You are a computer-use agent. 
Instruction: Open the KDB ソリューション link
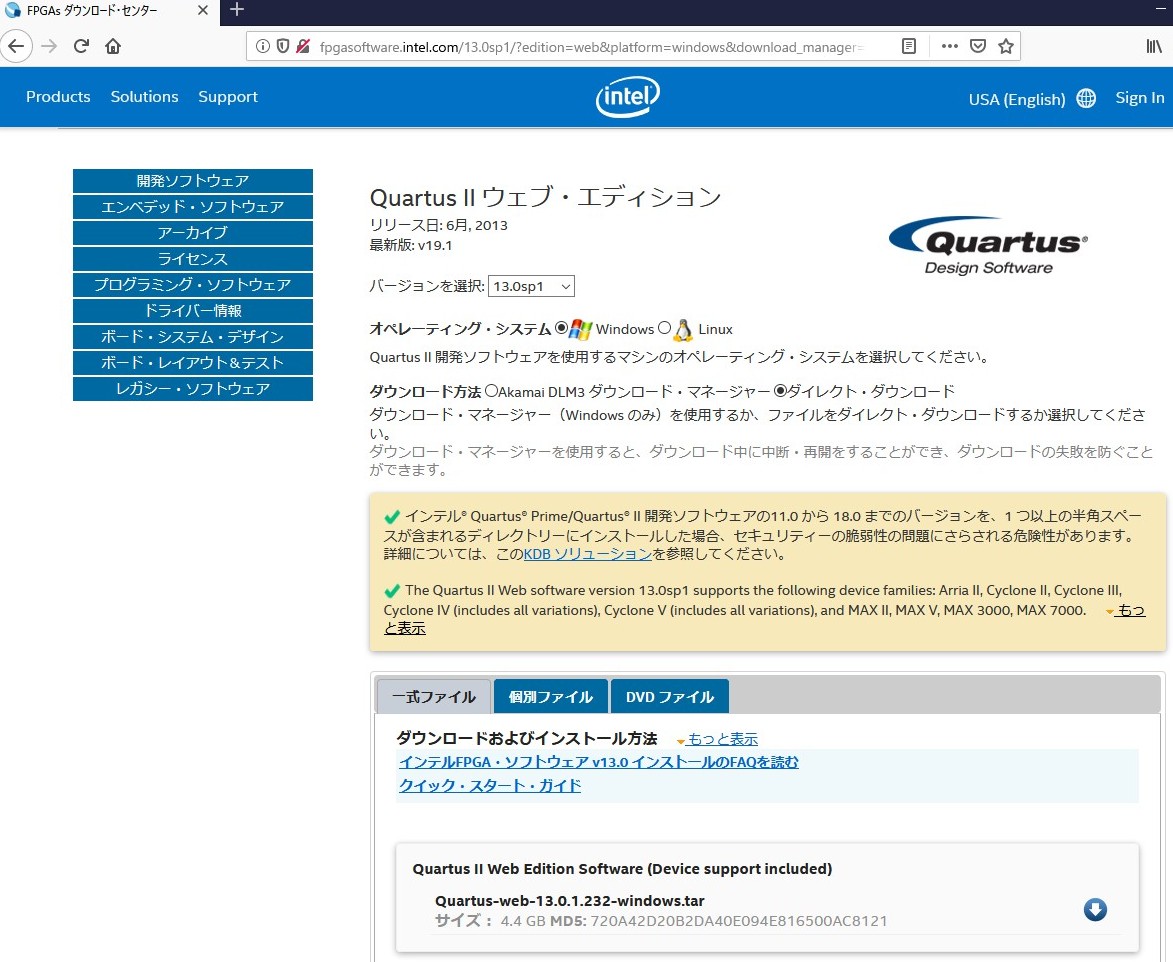(587, 554)
